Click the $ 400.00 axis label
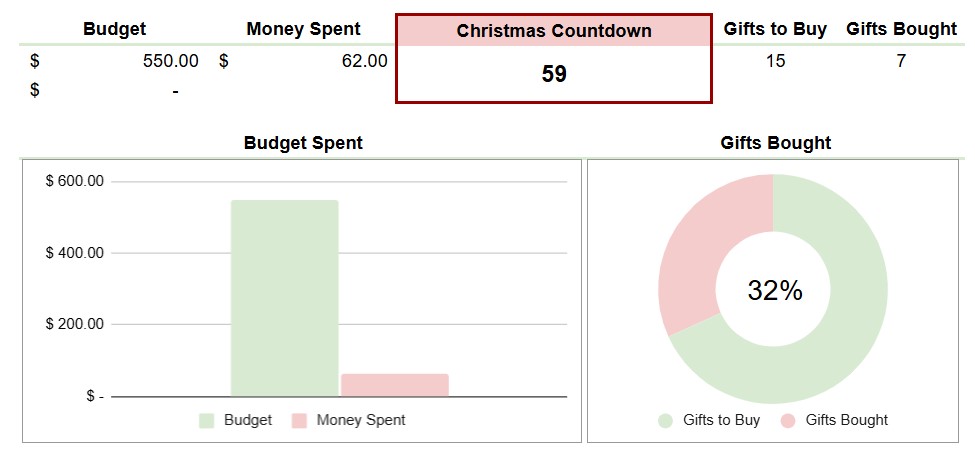 [x=75, y=253]
